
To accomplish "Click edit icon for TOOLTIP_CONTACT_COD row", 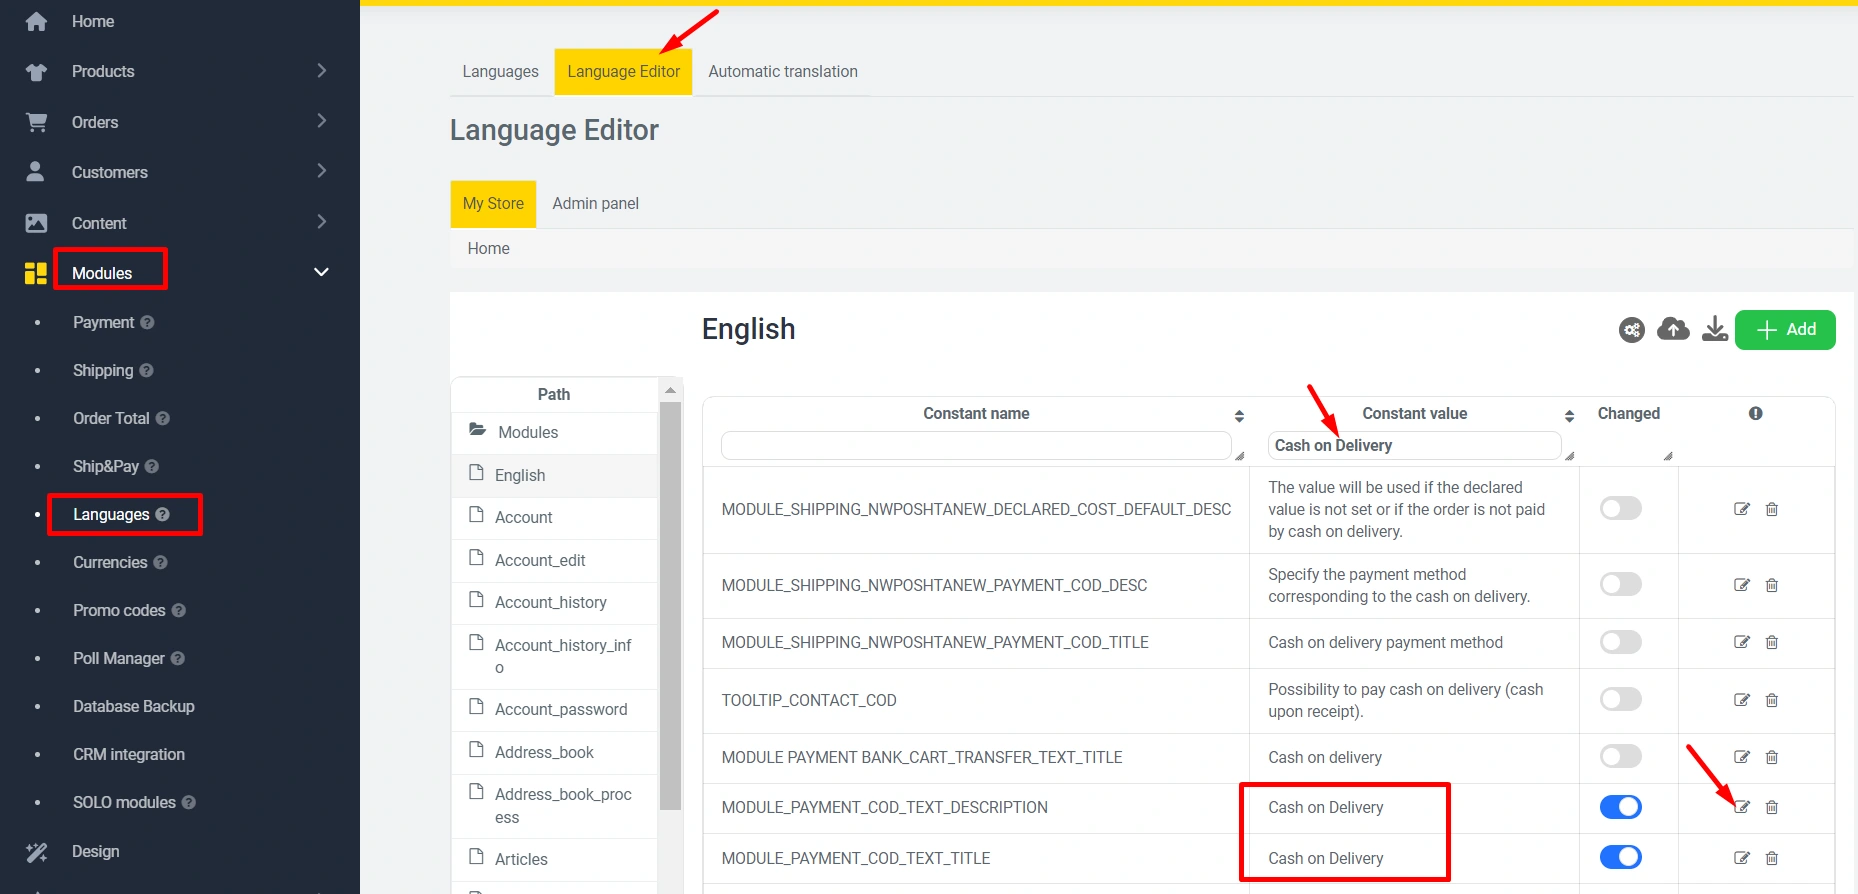I will (x=1741, y=700).
